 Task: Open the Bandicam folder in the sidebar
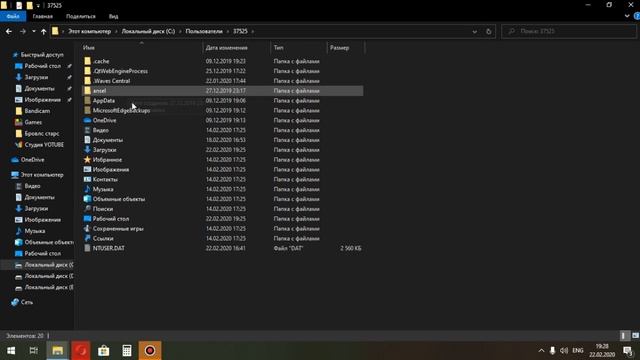tap(37, 111)
